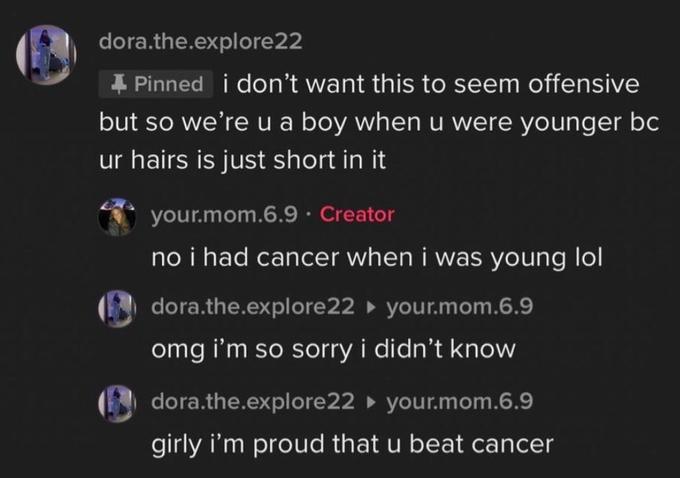Select the reply 'no i had cancer when i was young lol'
Image resolution: width=680 pixels, height=478 pixels.
377,258
